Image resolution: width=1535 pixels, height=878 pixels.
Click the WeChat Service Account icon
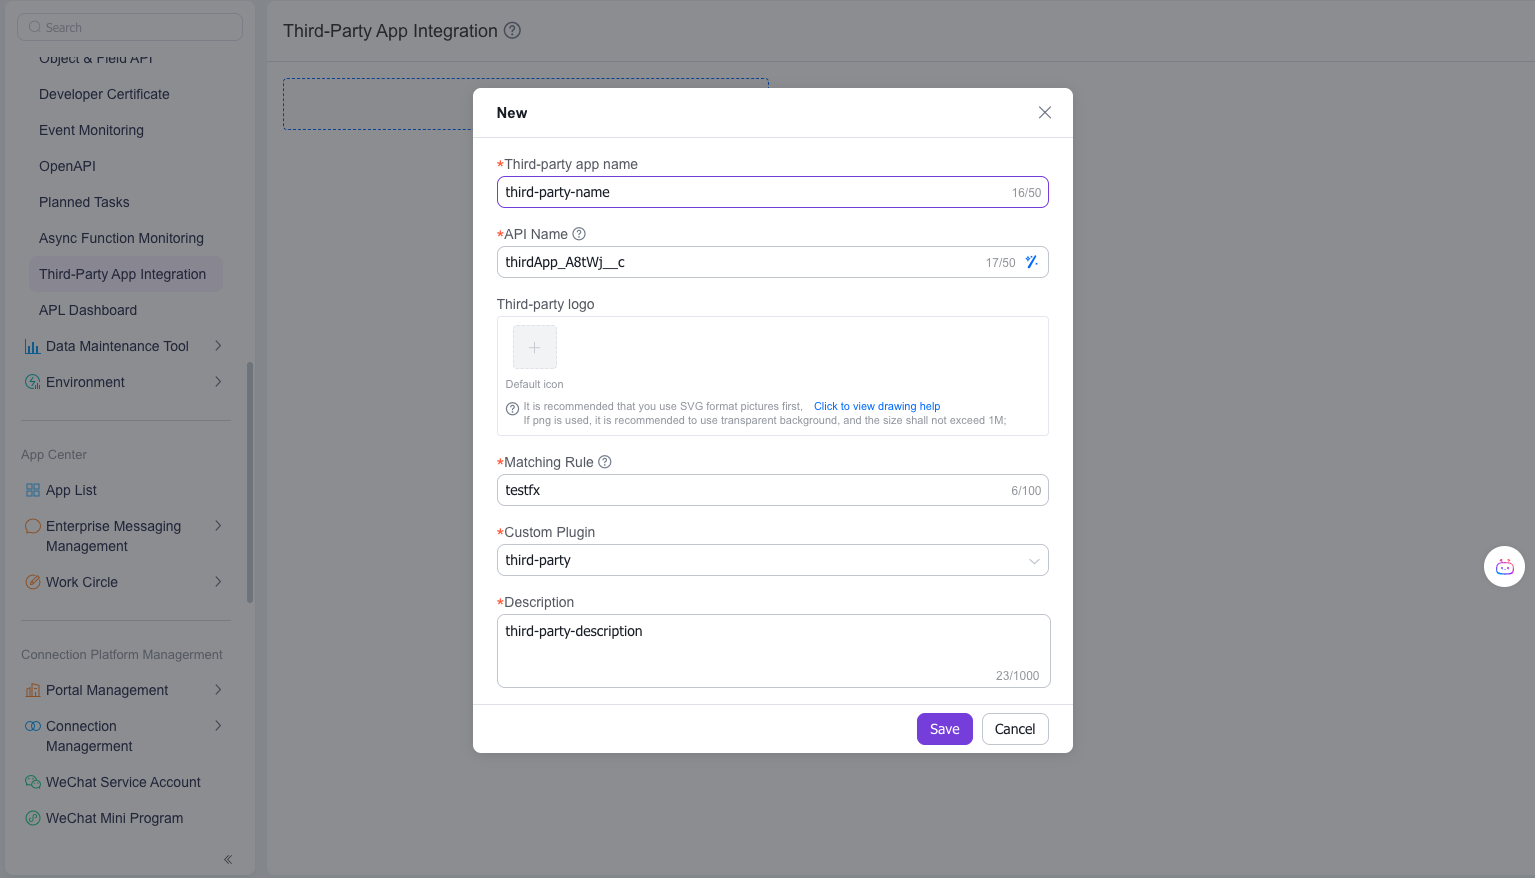pyautogui.click(x=33, y=781)
